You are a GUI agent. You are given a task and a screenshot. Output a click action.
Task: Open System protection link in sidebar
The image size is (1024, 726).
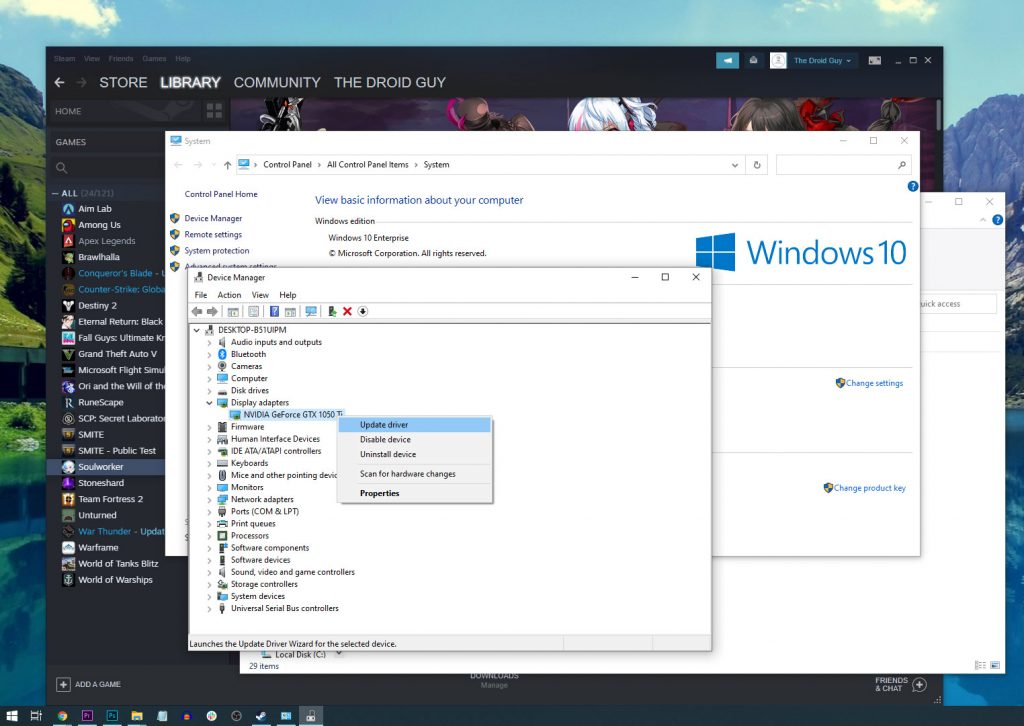coord(217,251)
